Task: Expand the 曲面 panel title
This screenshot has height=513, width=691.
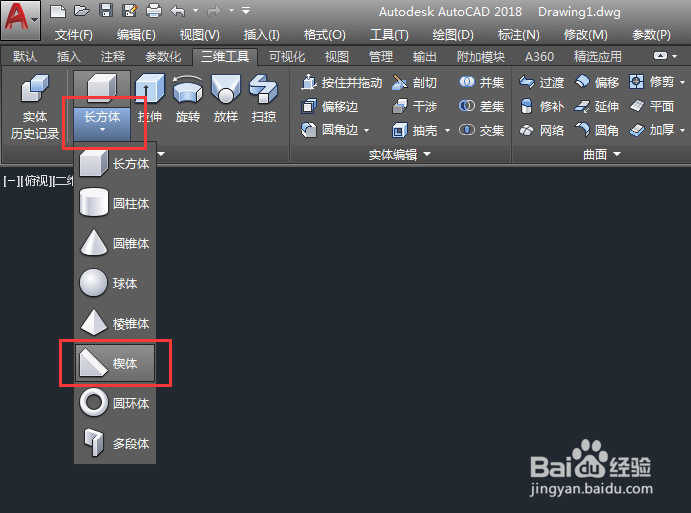Action: (x=601, y=154)
